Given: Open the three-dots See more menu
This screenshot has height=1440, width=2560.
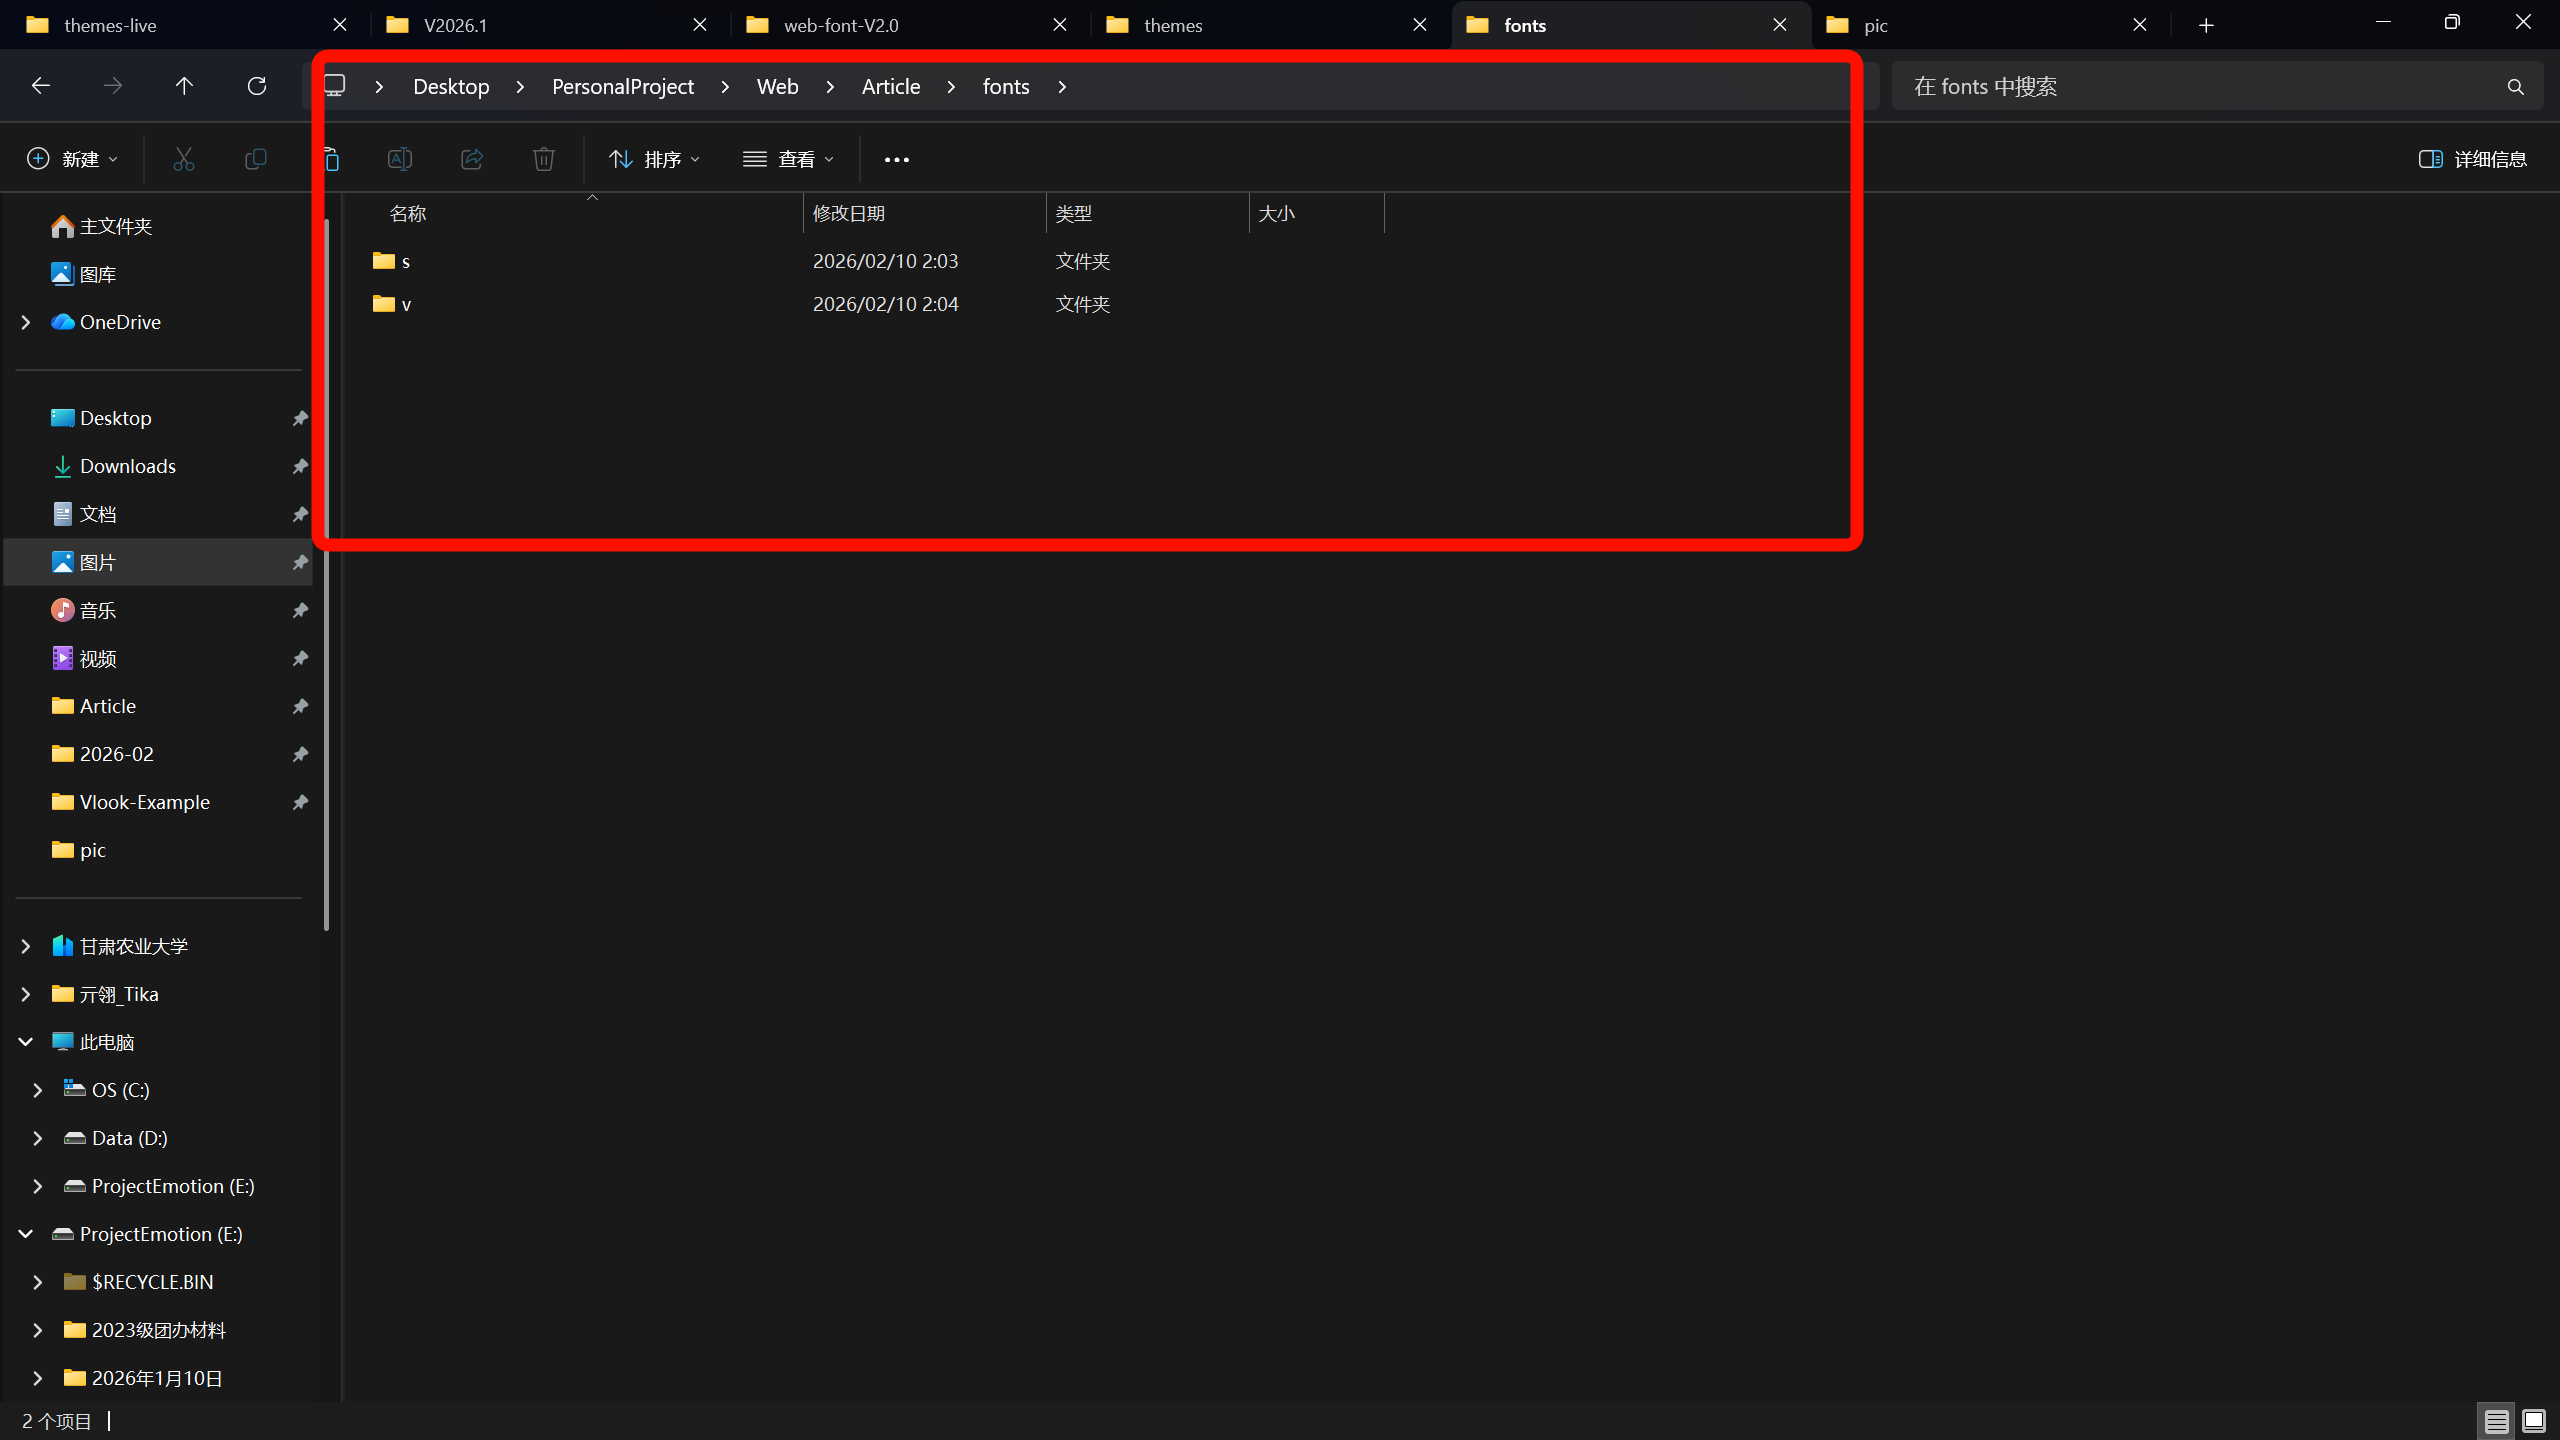Looking at the screenshot, I should [x=897, y=159].
